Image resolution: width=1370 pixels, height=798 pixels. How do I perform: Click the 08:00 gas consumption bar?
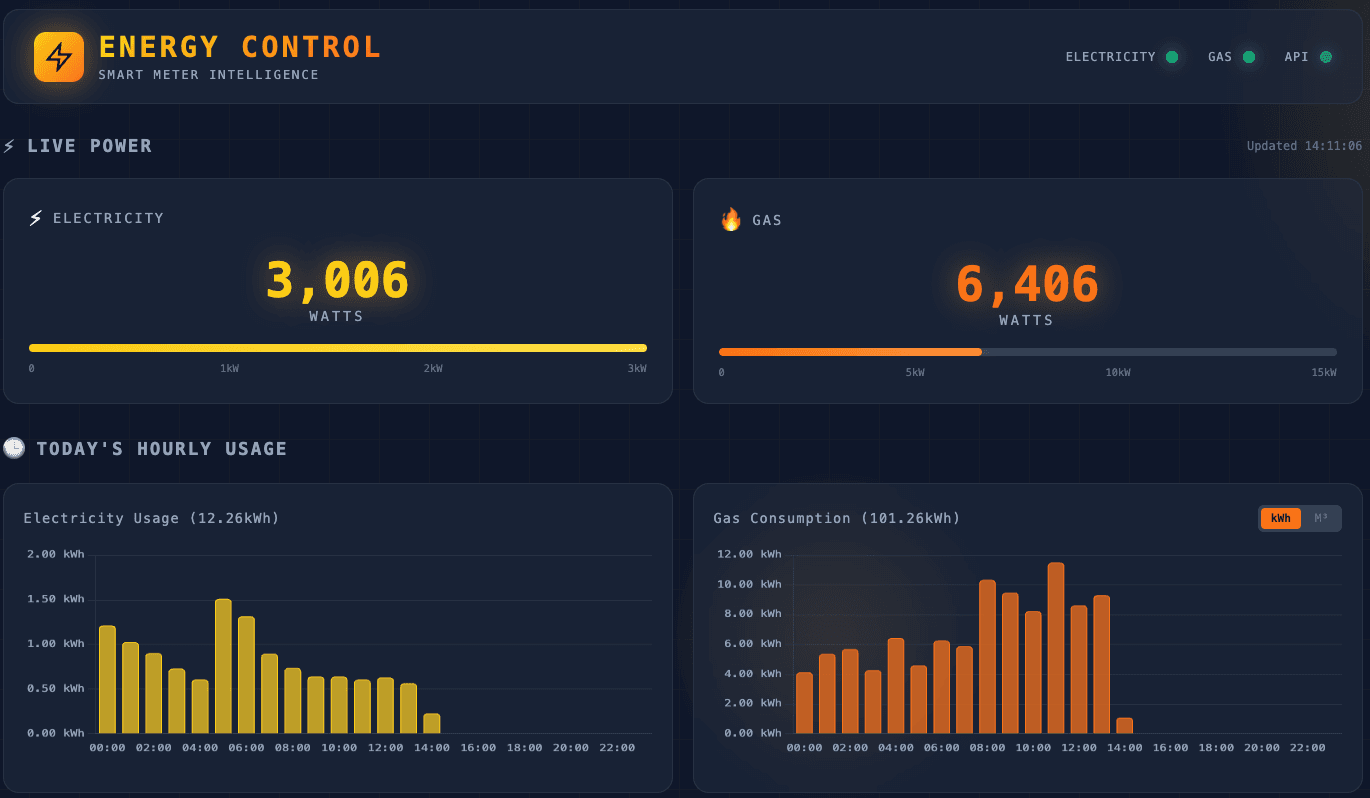(987, 656)
